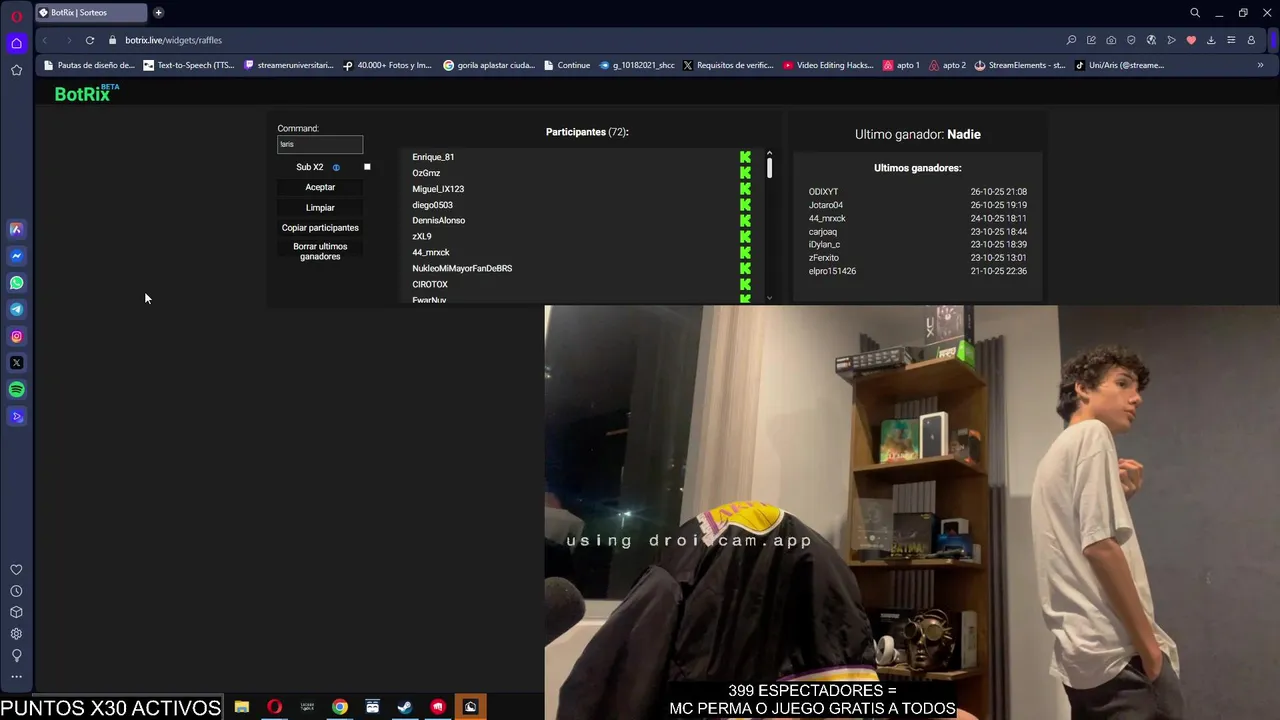Open the 'Uni/Aris (@streame...' TikTok bookmark
Screen dimensions: 1280x720
click(x=1119, y=65)
